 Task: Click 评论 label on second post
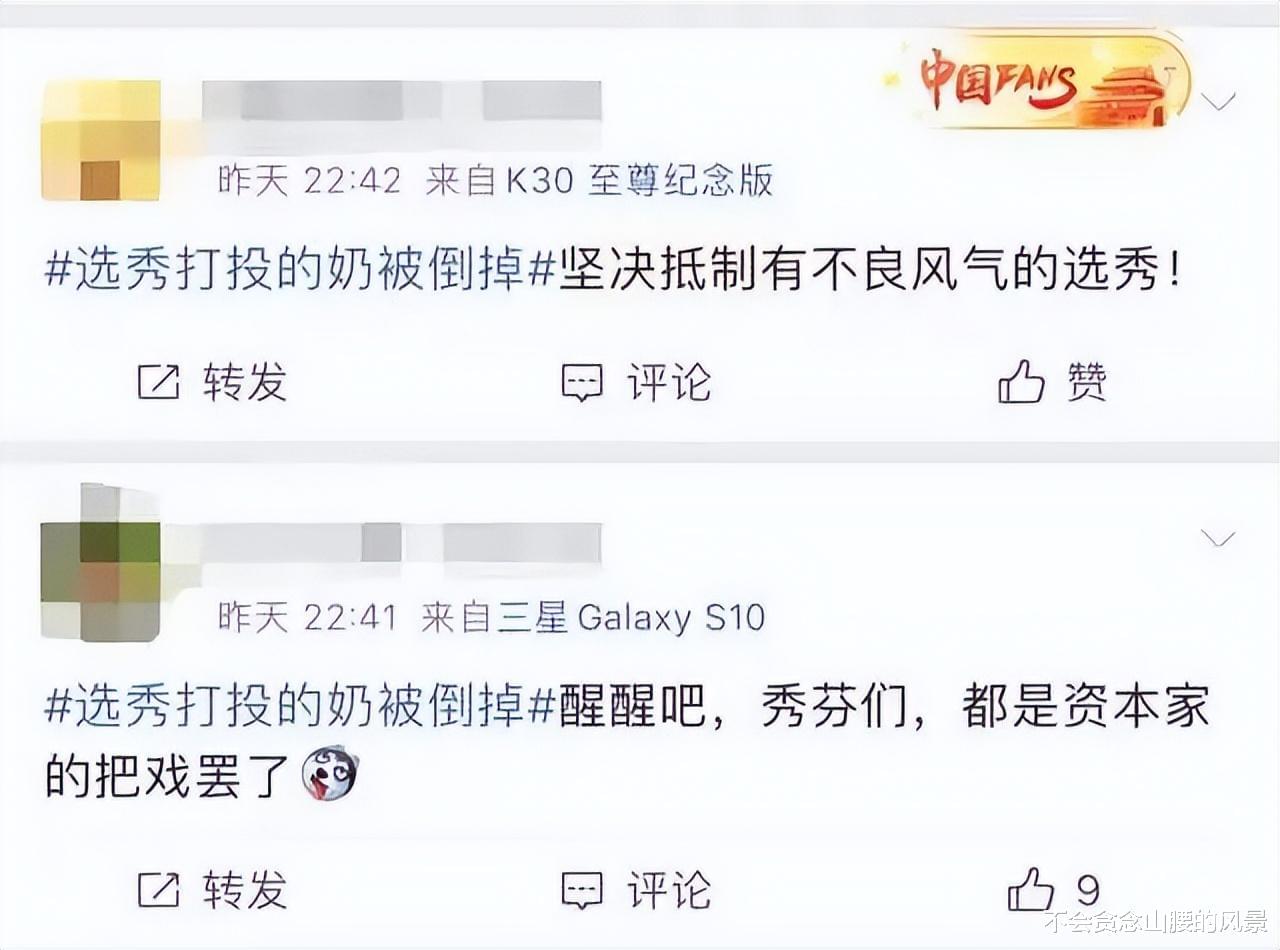(x=670, y=889)
